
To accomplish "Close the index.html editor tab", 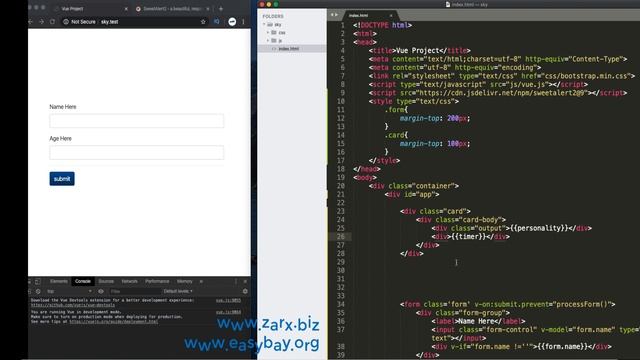I will 391,16.
